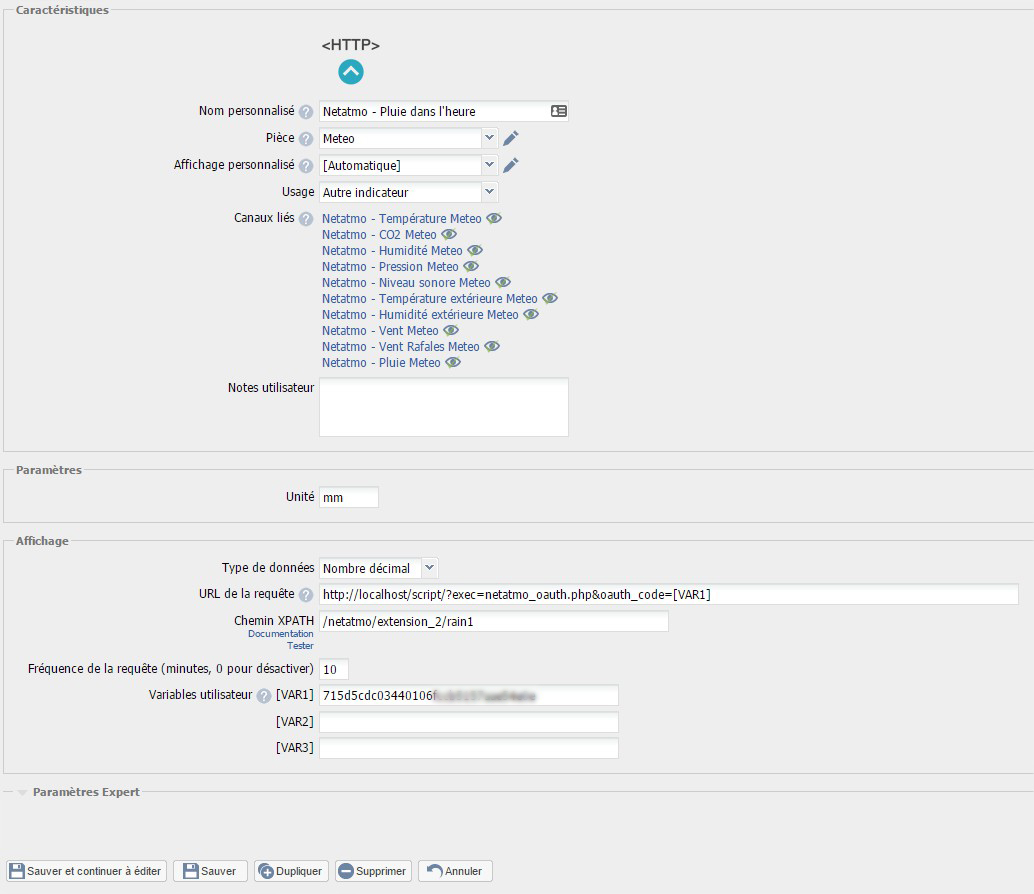The height and width of the screenshot is (894, 1034).
Task: Click into the Chemin XPATH input field
Action: pyautogui.click(x=493, y=622)
